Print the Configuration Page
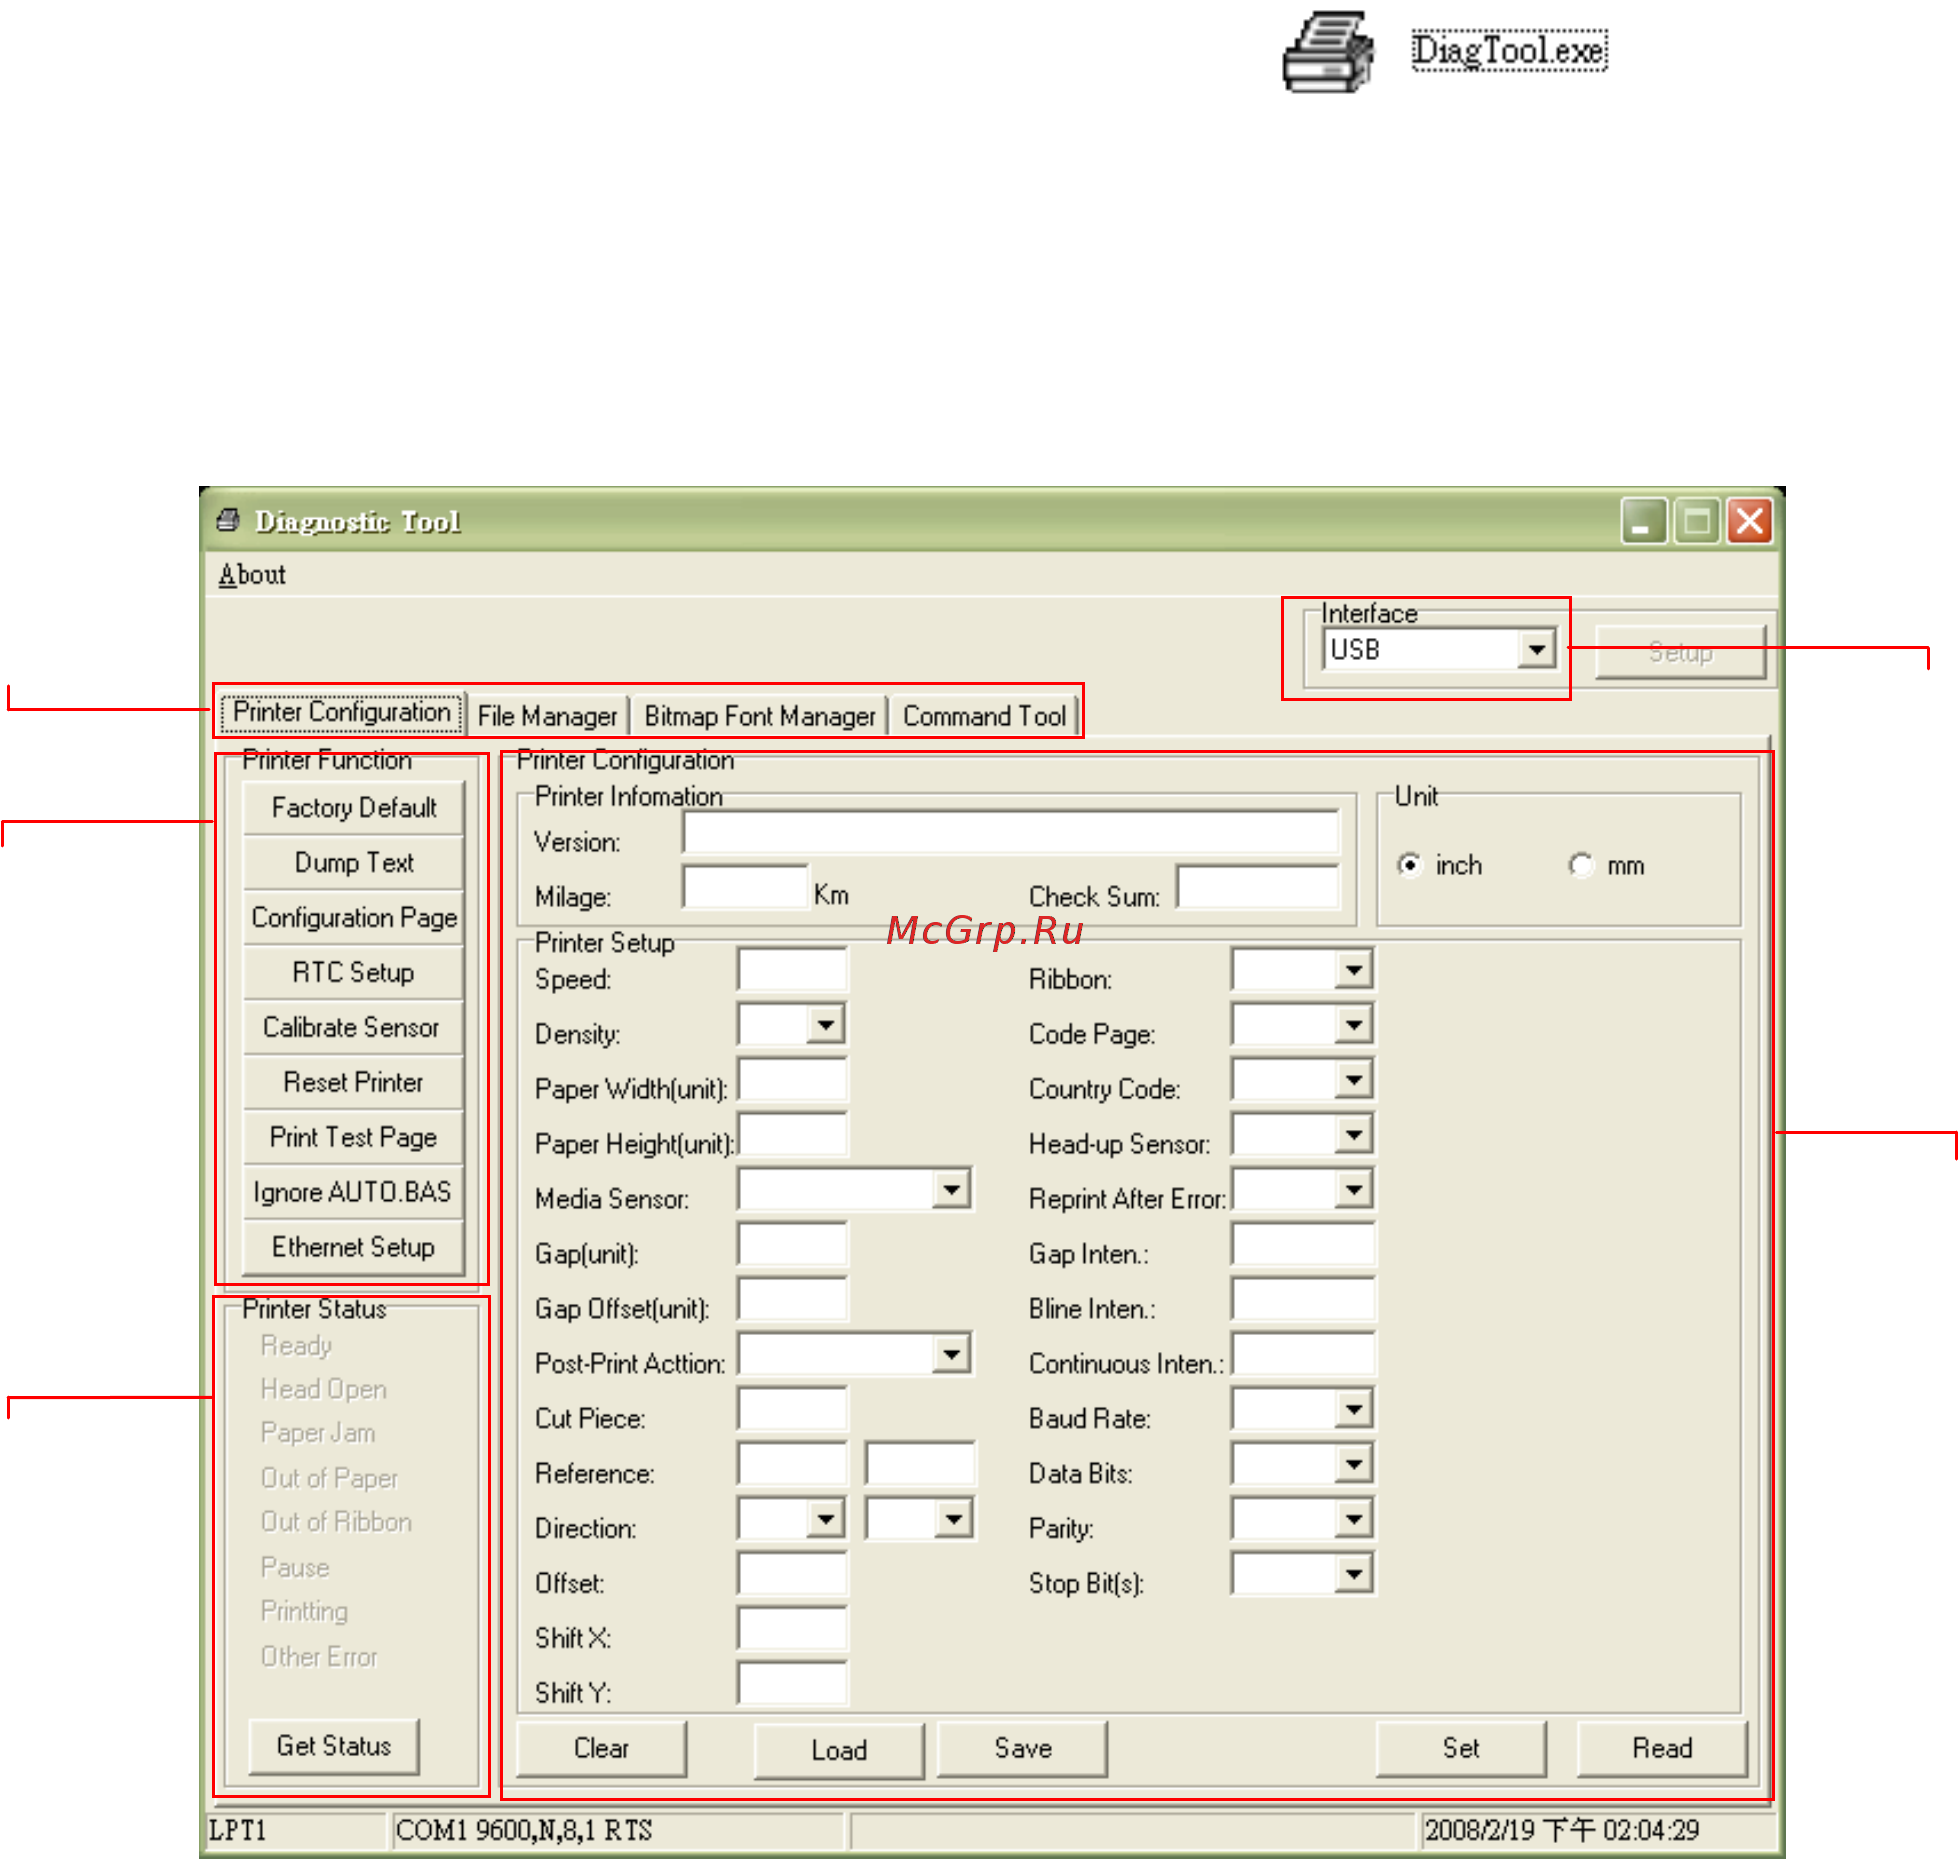 click(354, 917)
